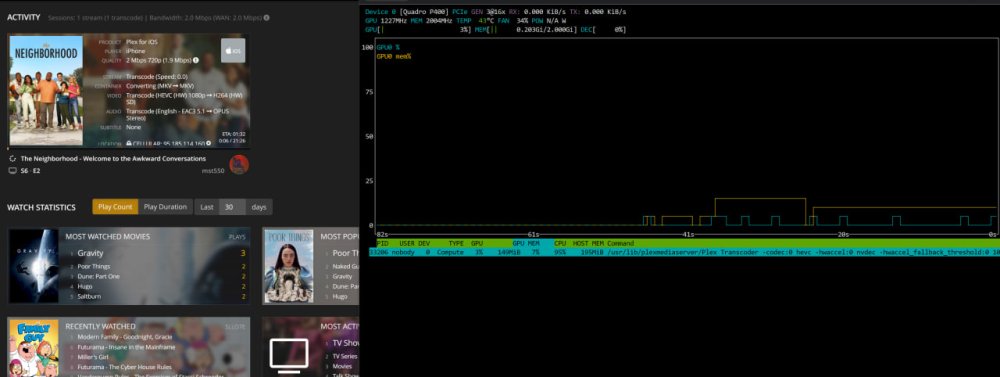Click the 30 days input field
This screenshot has height=377, width=1000.
(x=232, y=207)
